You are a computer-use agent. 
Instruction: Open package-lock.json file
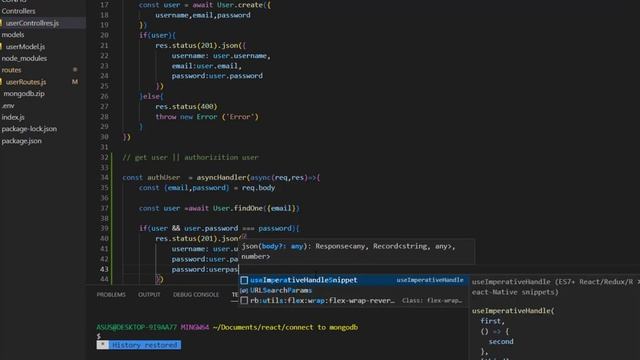[x=29, y=129]
